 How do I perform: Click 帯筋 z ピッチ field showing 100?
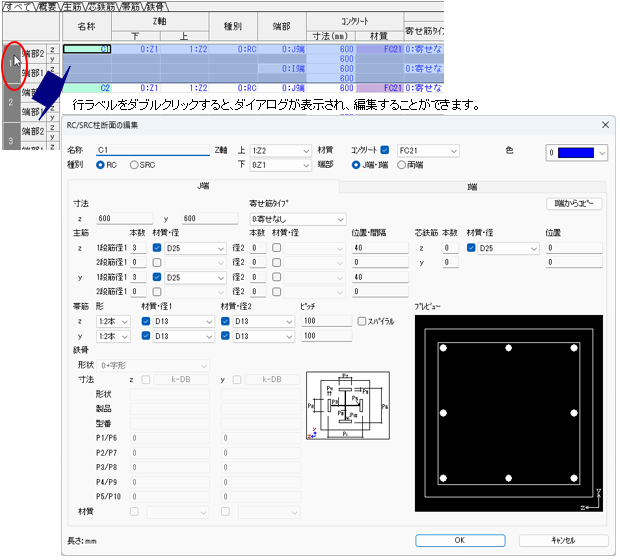pyautogui.click(x=327, y=321)
